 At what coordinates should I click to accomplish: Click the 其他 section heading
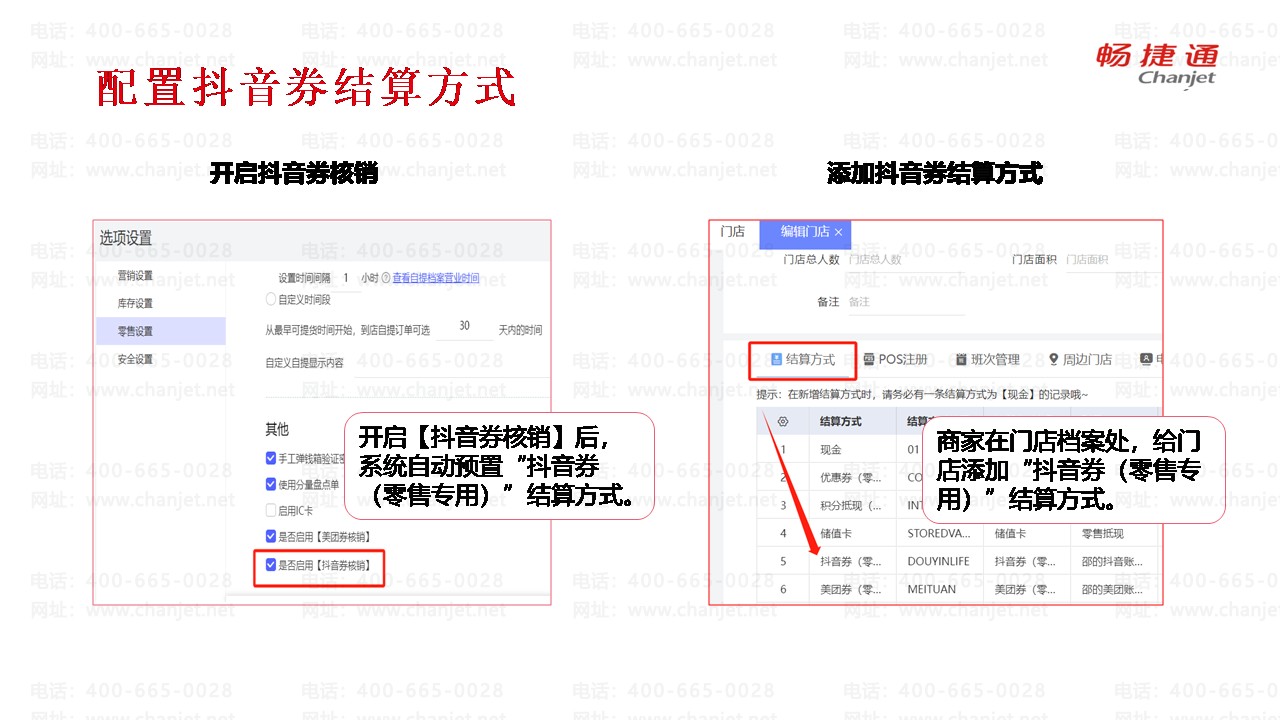coord(277,429)
